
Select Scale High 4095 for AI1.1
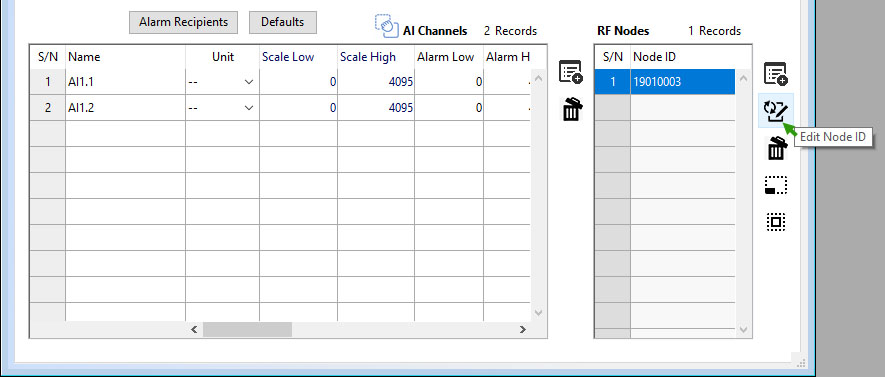click(x=376, y=82)
